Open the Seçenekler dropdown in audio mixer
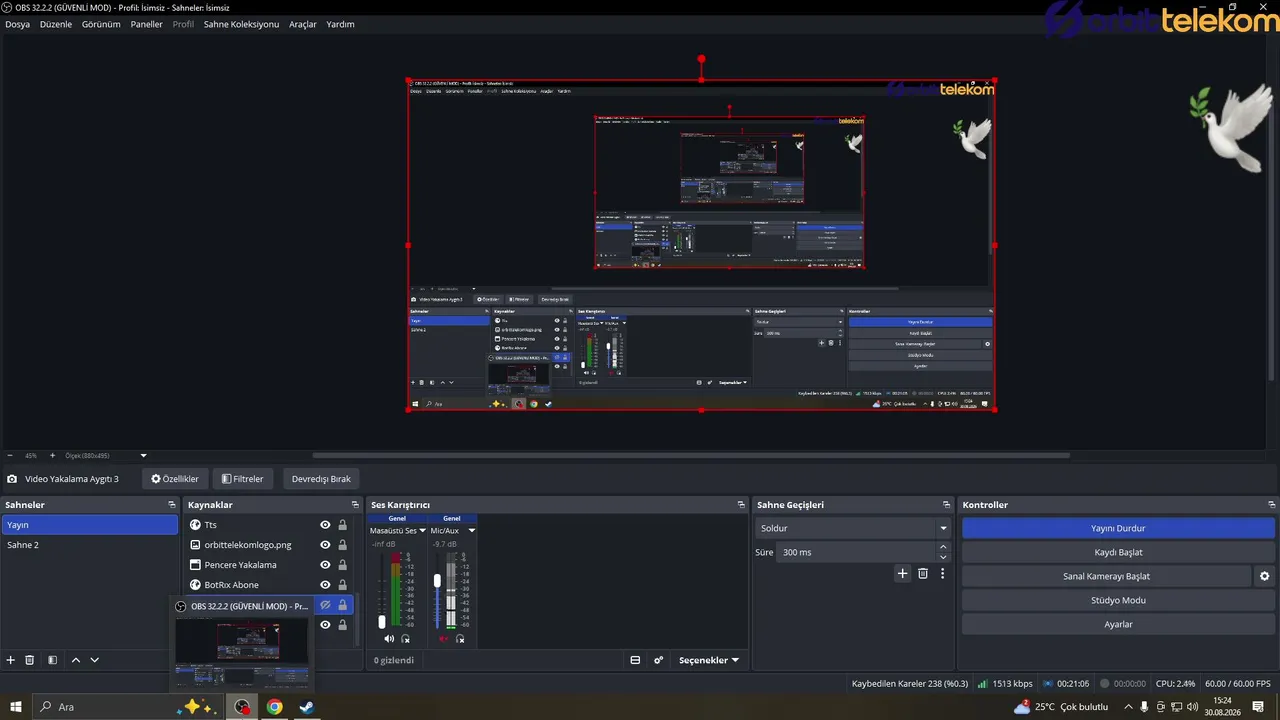 709,660
